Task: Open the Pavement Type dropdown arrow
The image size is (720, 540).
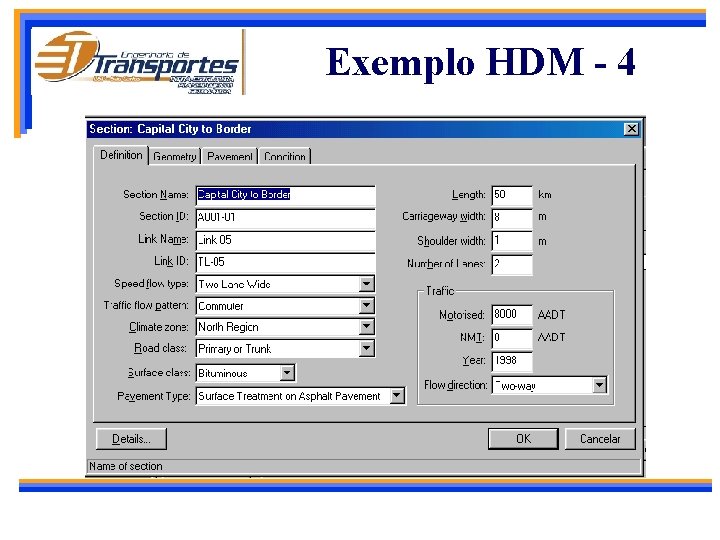Action: (397, 395)
